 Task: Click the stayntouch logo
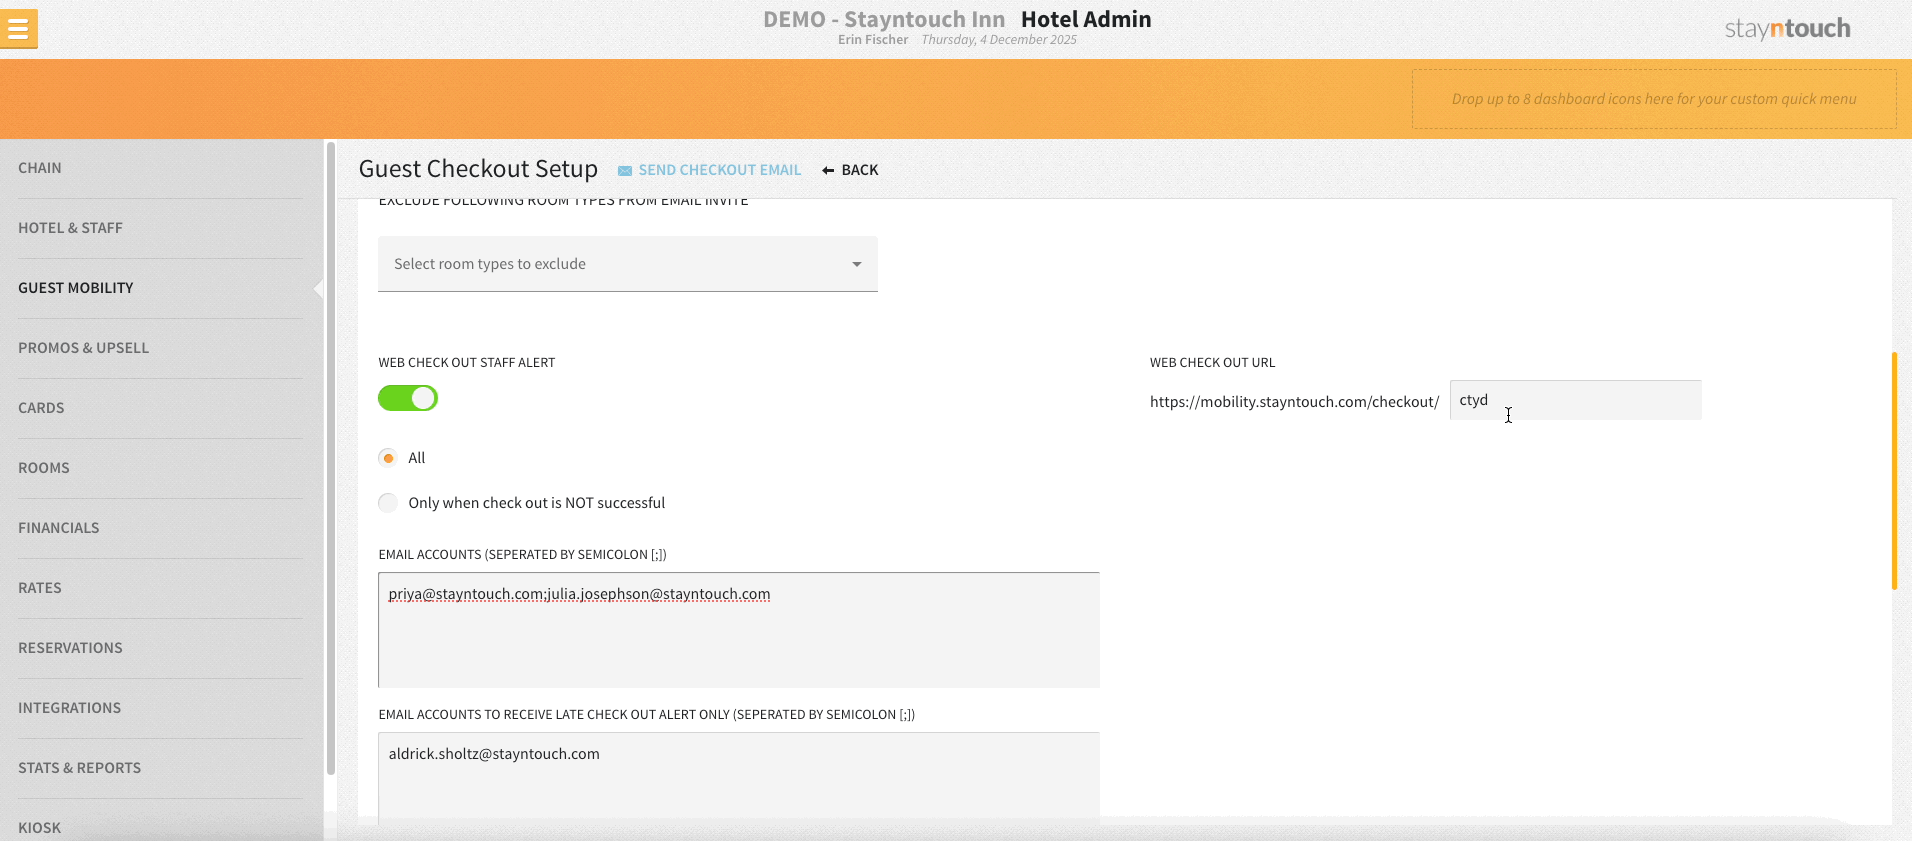pos(1787,29)
